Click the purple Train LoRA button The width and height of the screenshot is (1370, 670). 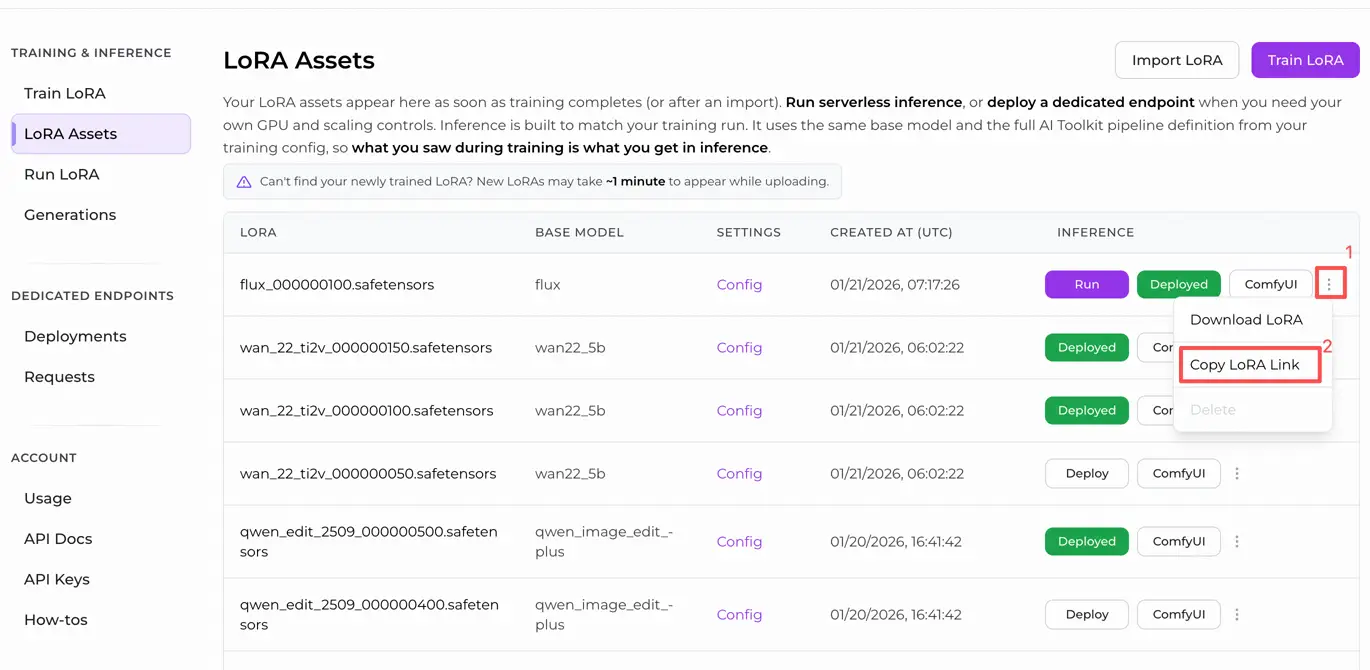1305,60
